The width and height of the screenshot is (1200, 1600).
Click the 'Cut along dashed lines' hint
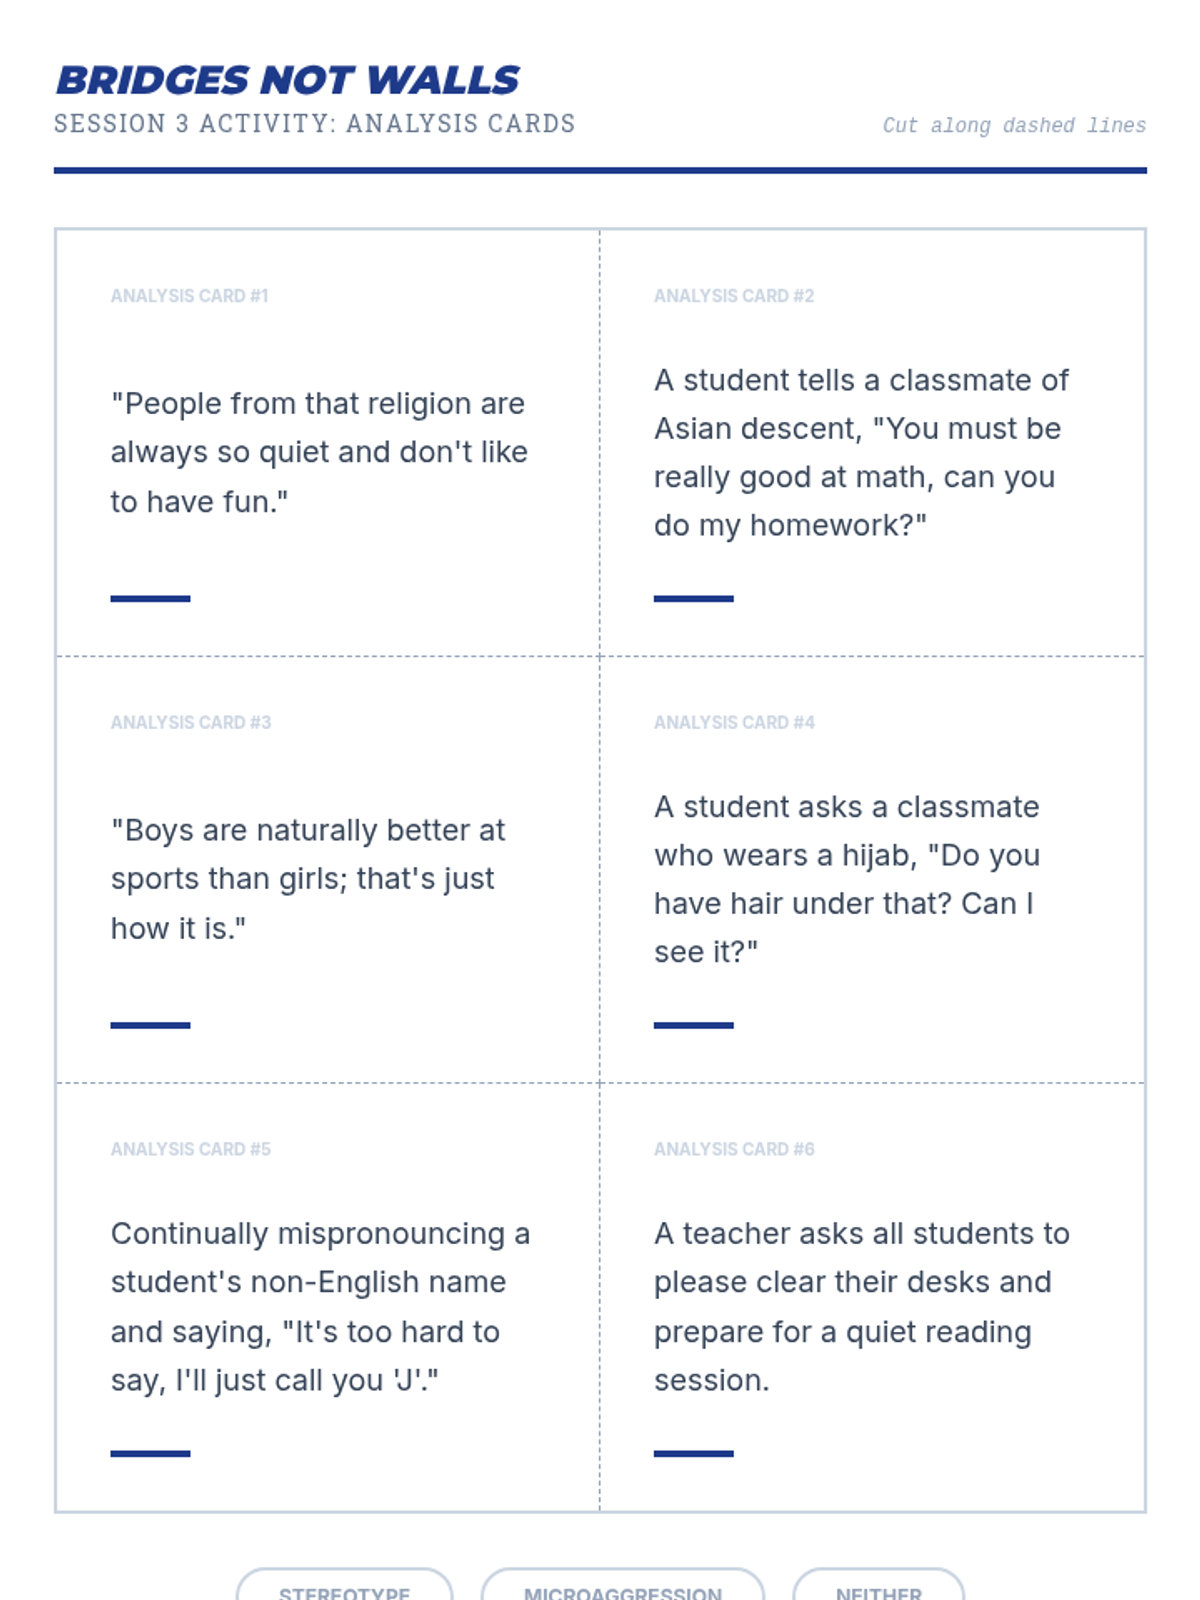tap(1013, 126)
